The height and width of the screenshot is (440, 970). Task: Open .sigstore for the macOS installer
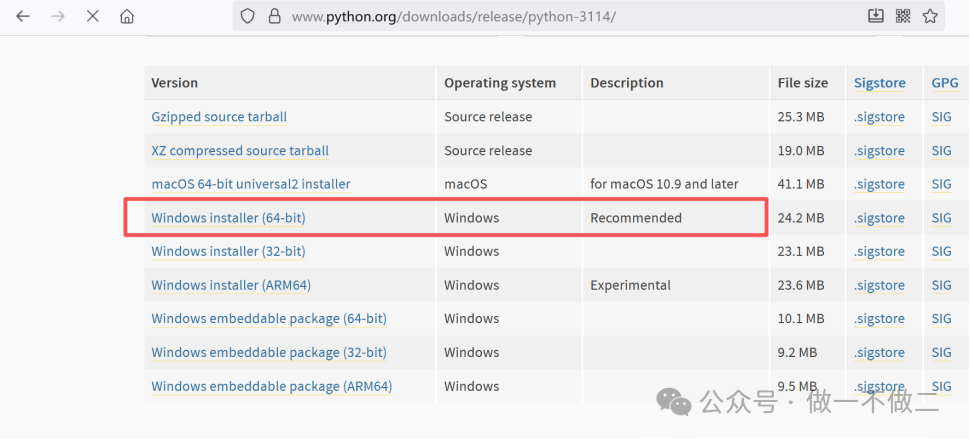click(x=879, y=184)
